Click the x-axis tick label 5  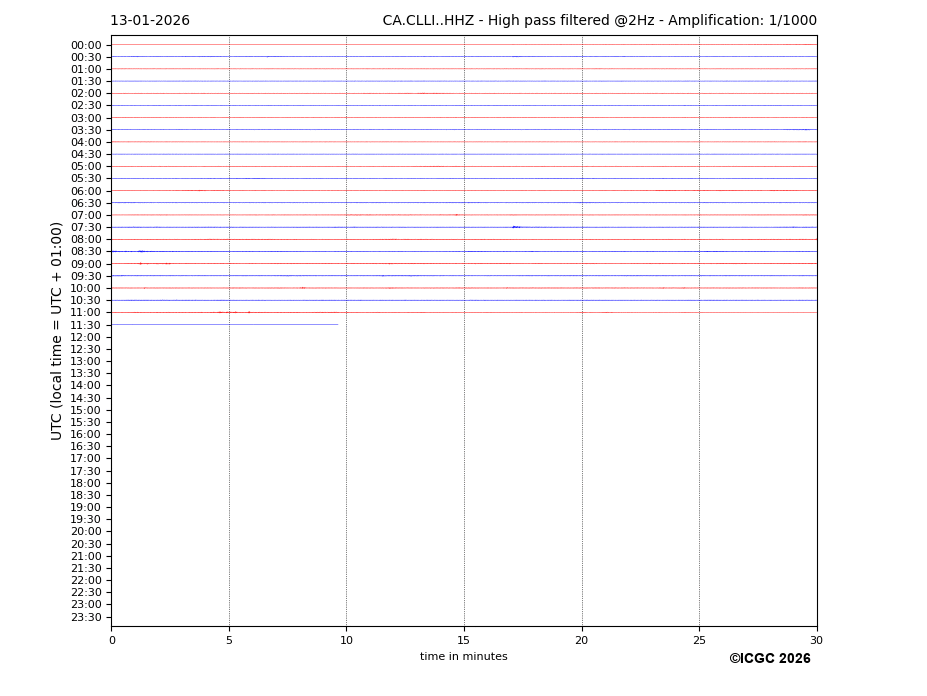coord(229,640)
